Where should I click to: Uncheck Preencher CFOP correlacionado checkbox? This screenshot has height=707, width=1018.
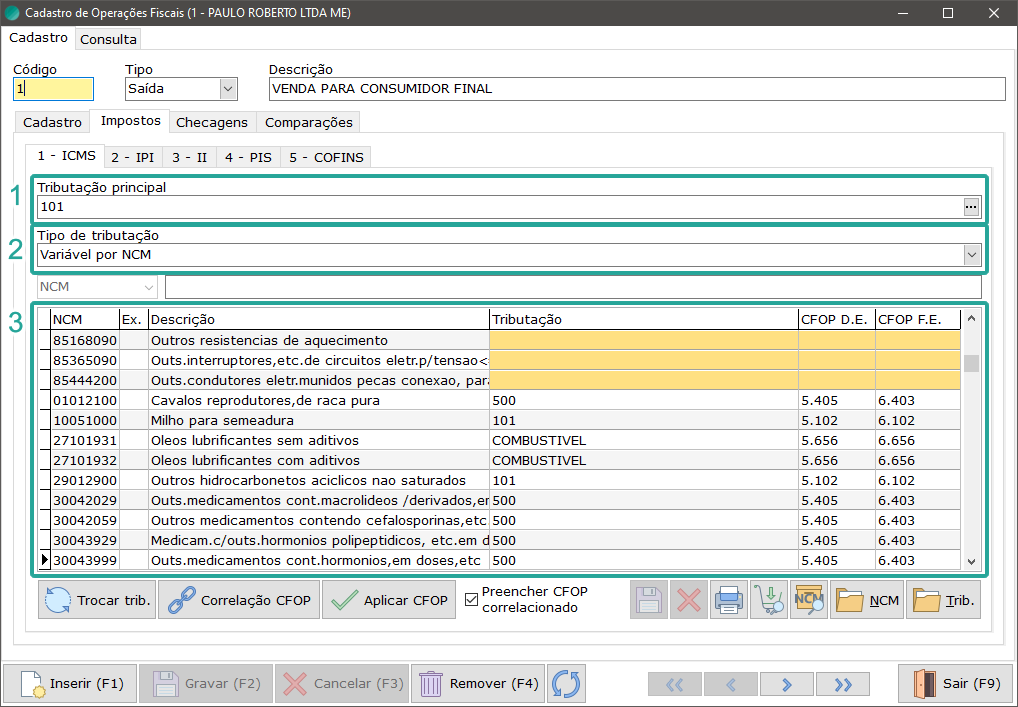pos(472,599)
